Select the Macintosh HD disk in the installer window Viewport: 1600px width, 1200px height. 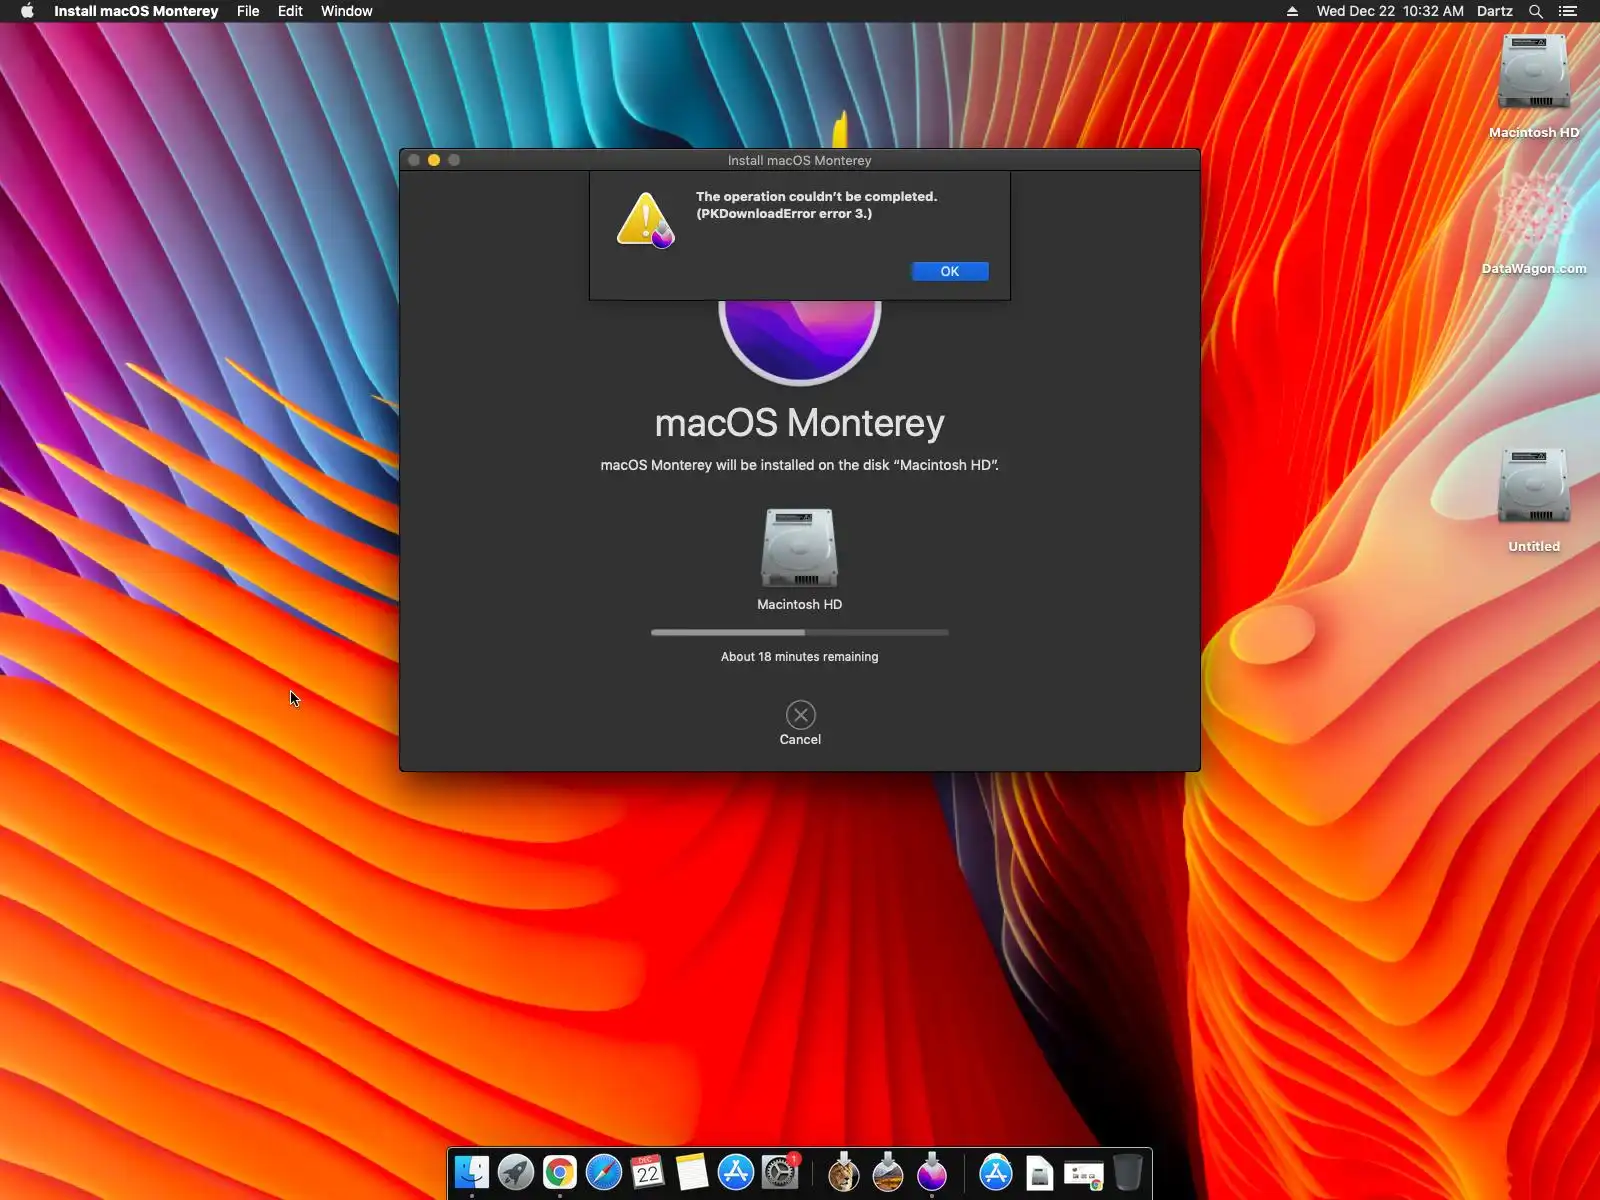pyautogui.click(x=799, y=548)
